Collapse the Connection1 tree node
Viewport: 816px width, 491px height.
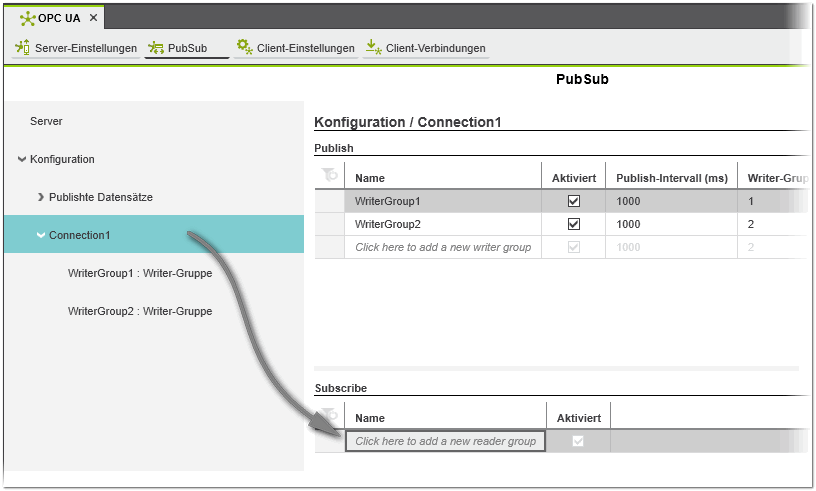pyautogui.click(x=41, y=235)
